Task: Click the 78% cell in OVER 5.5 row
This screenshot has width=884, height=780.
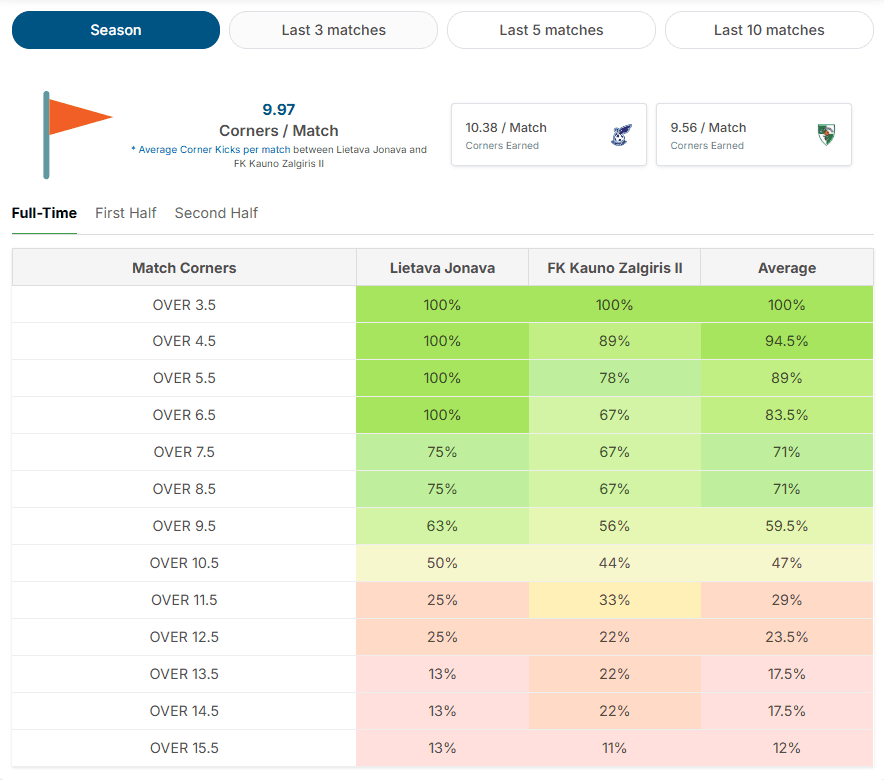Action: click(x=615, y=378)
